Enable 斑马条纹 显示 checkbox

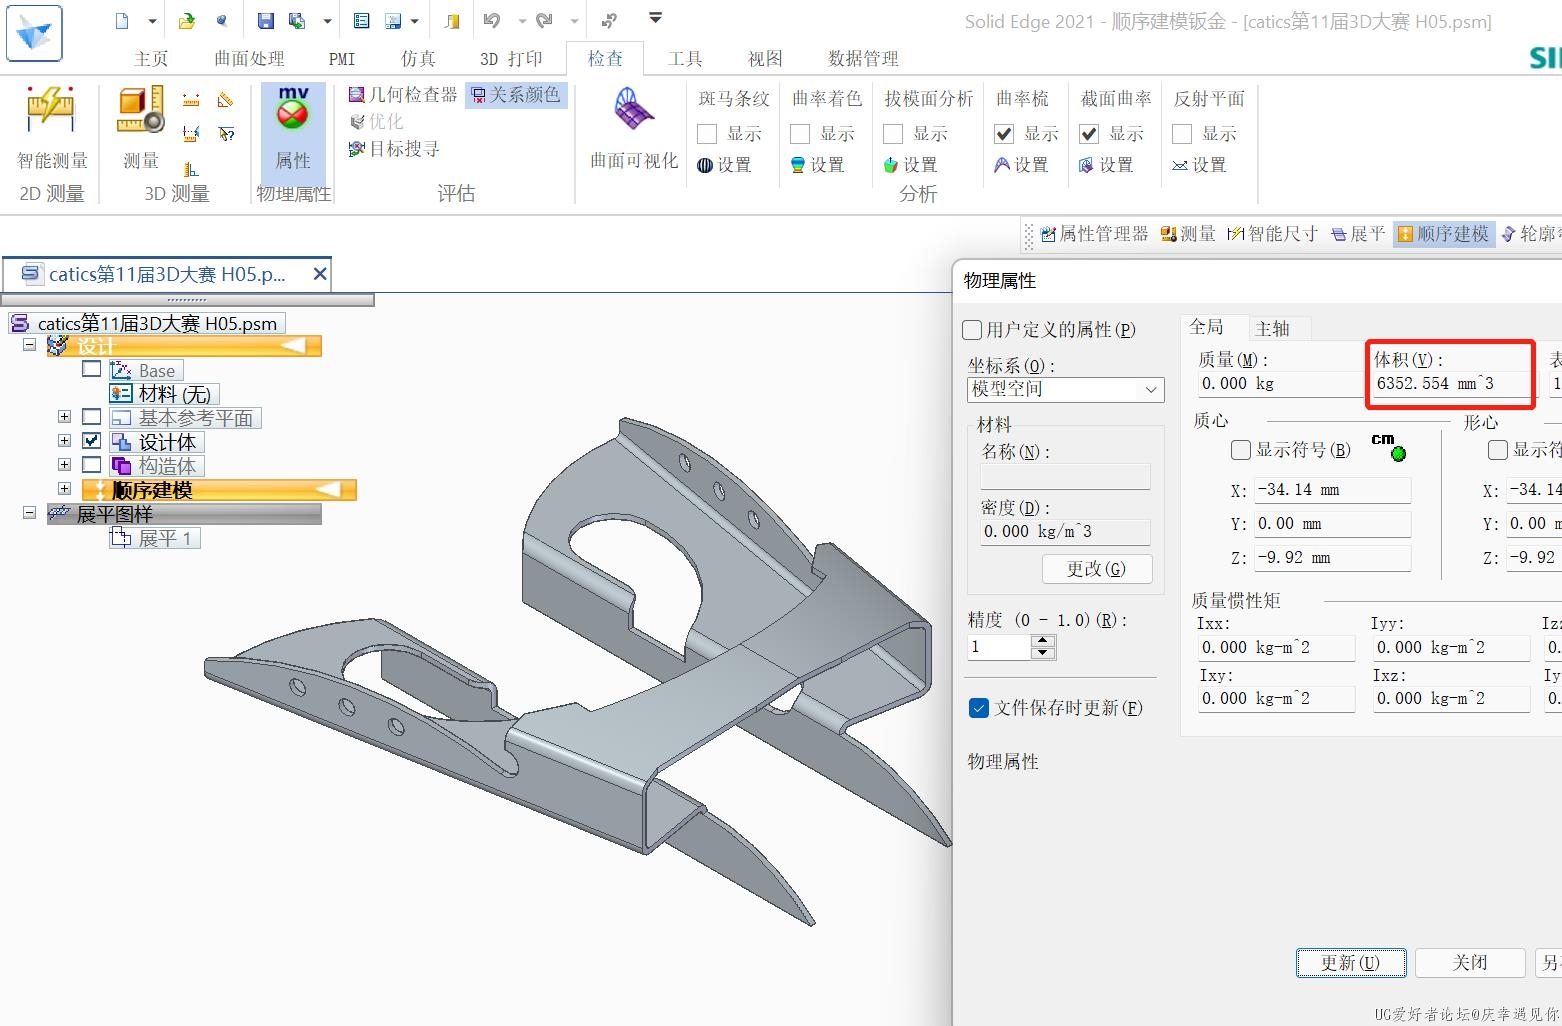click(707, 134)
